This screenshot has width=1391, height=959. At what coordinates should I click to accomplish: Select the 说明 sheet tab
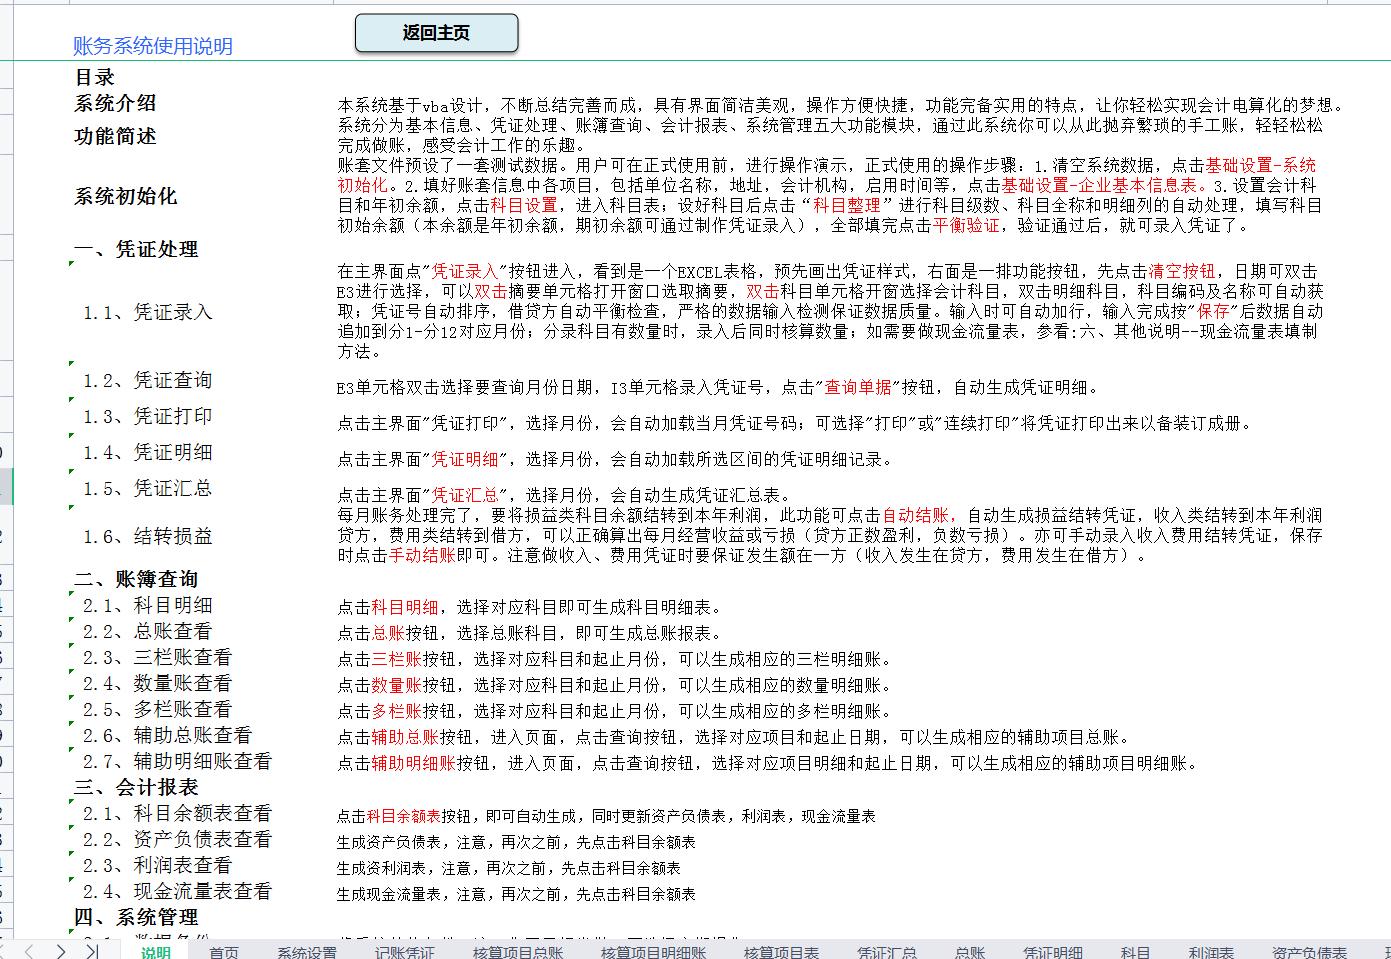click(155, 951)
